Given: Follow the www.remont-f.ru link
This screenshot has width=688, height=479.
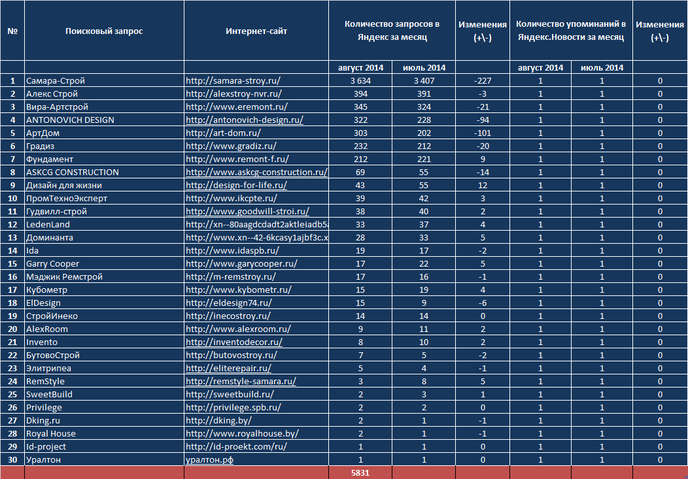Looking at the screenshot, I should (237, 159).
